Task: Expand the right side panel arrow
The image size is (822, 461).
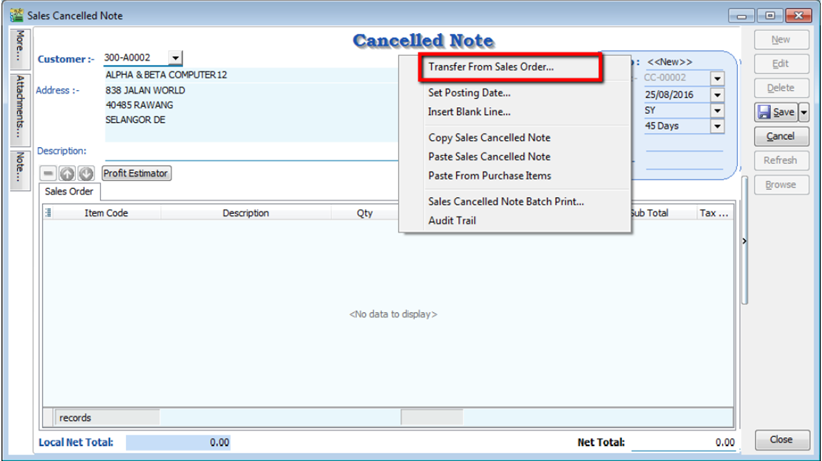Action: (743, 241)
